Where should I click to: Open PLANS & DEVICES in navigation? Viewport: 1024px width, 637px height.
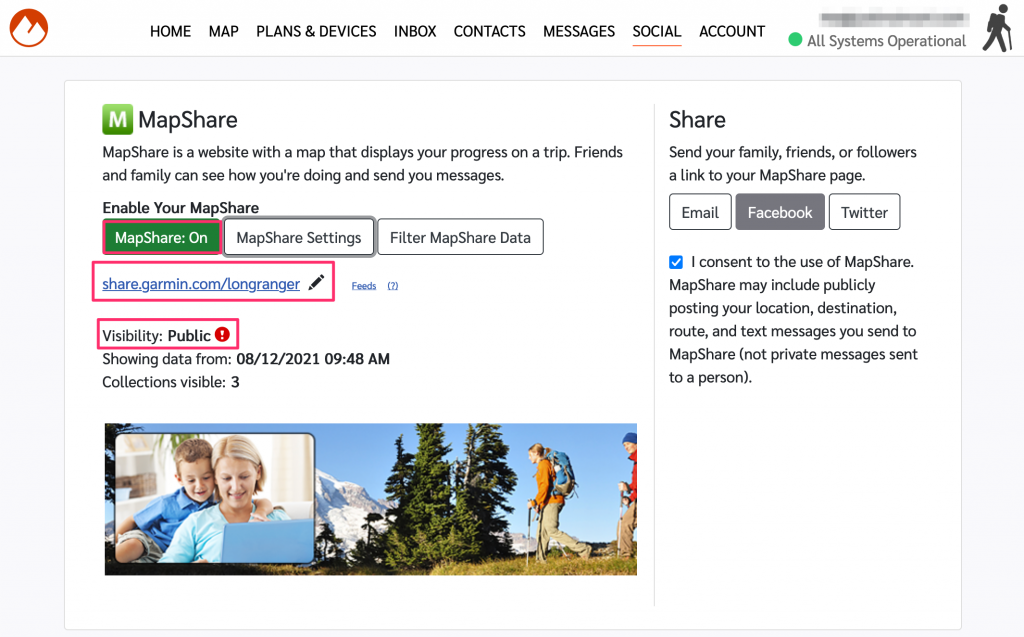tap(316, 31)
